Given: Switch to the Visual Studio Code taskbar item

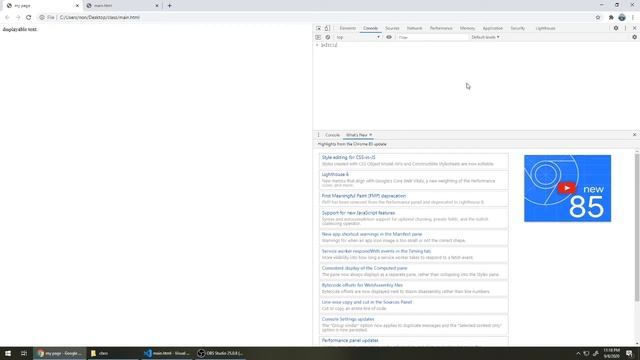Looking at the screenshot, I should point(167,353).
